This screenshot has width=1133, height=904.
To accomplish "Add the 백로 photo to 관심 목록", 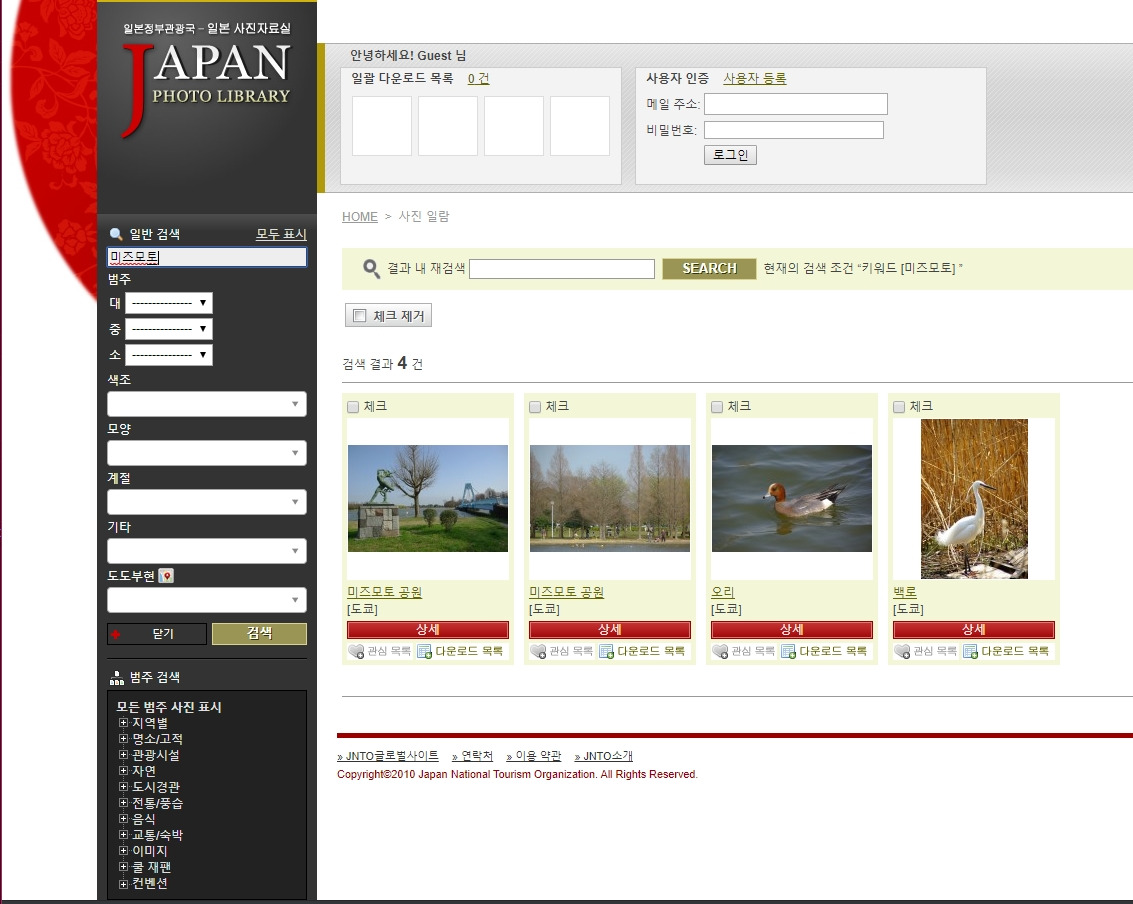I will point(926,651).
